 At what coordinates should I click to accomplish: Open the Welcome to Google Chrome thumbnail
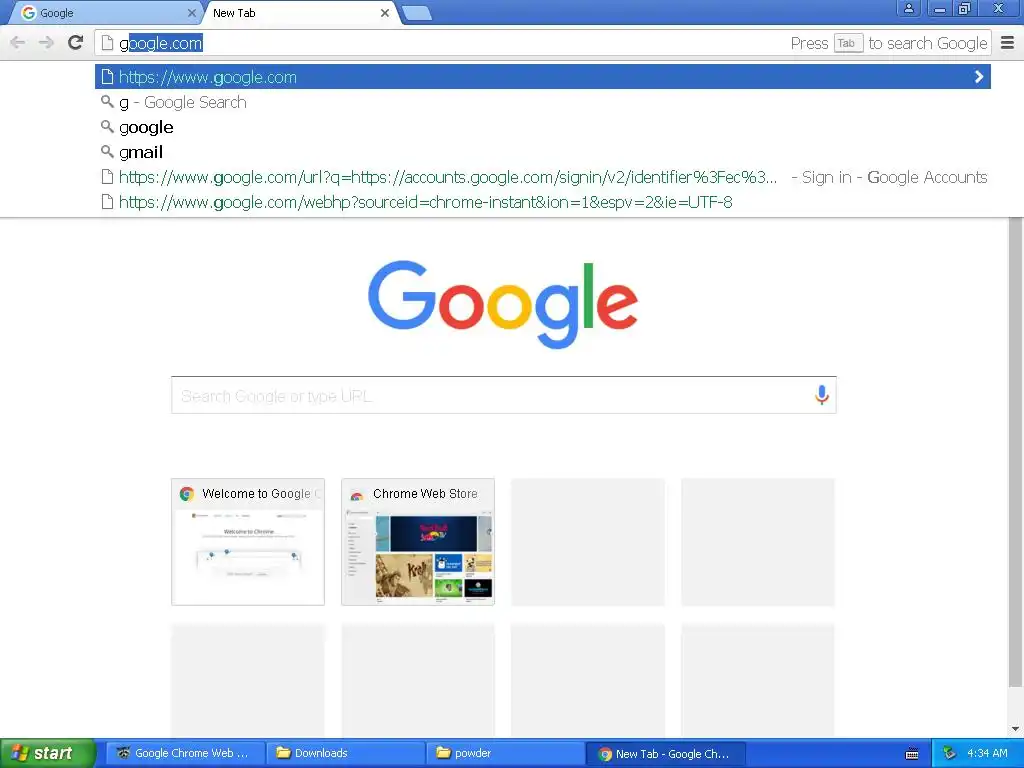248,542
